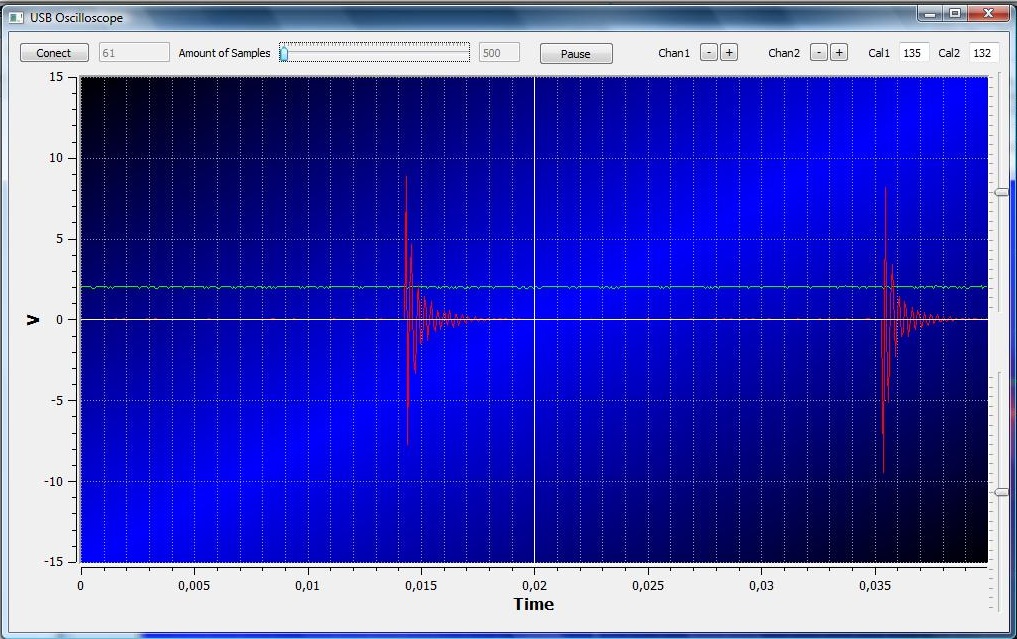Click the 0,02 time axis label
Image resolution: width=1017 pixels, height=639 pixels.
(534, 586)
